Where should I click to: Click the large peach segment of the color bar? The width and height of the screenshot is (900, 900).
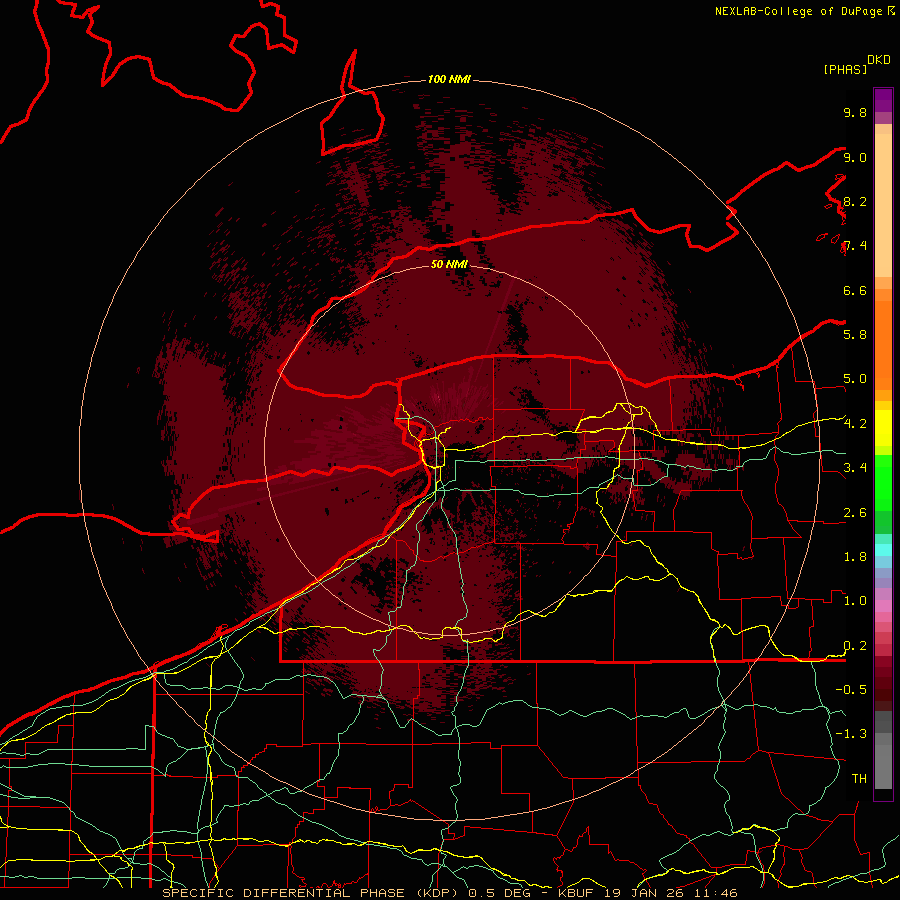click(883, 205)
